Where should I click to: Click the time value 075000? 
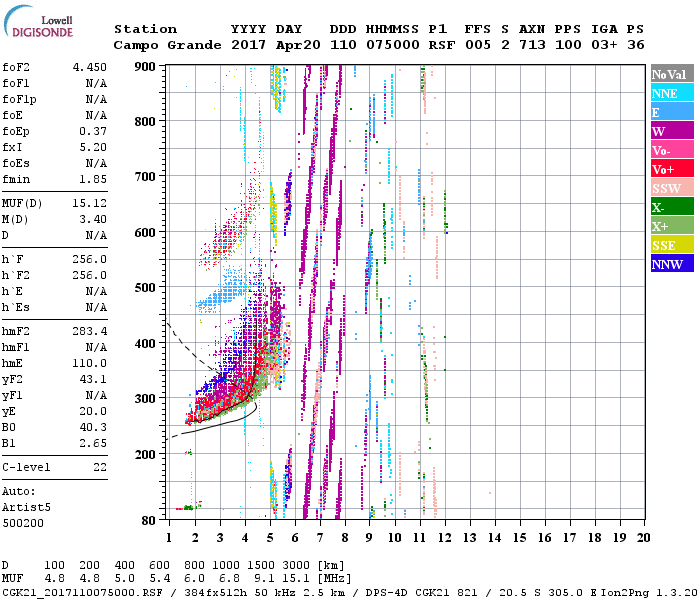point(393,45)
